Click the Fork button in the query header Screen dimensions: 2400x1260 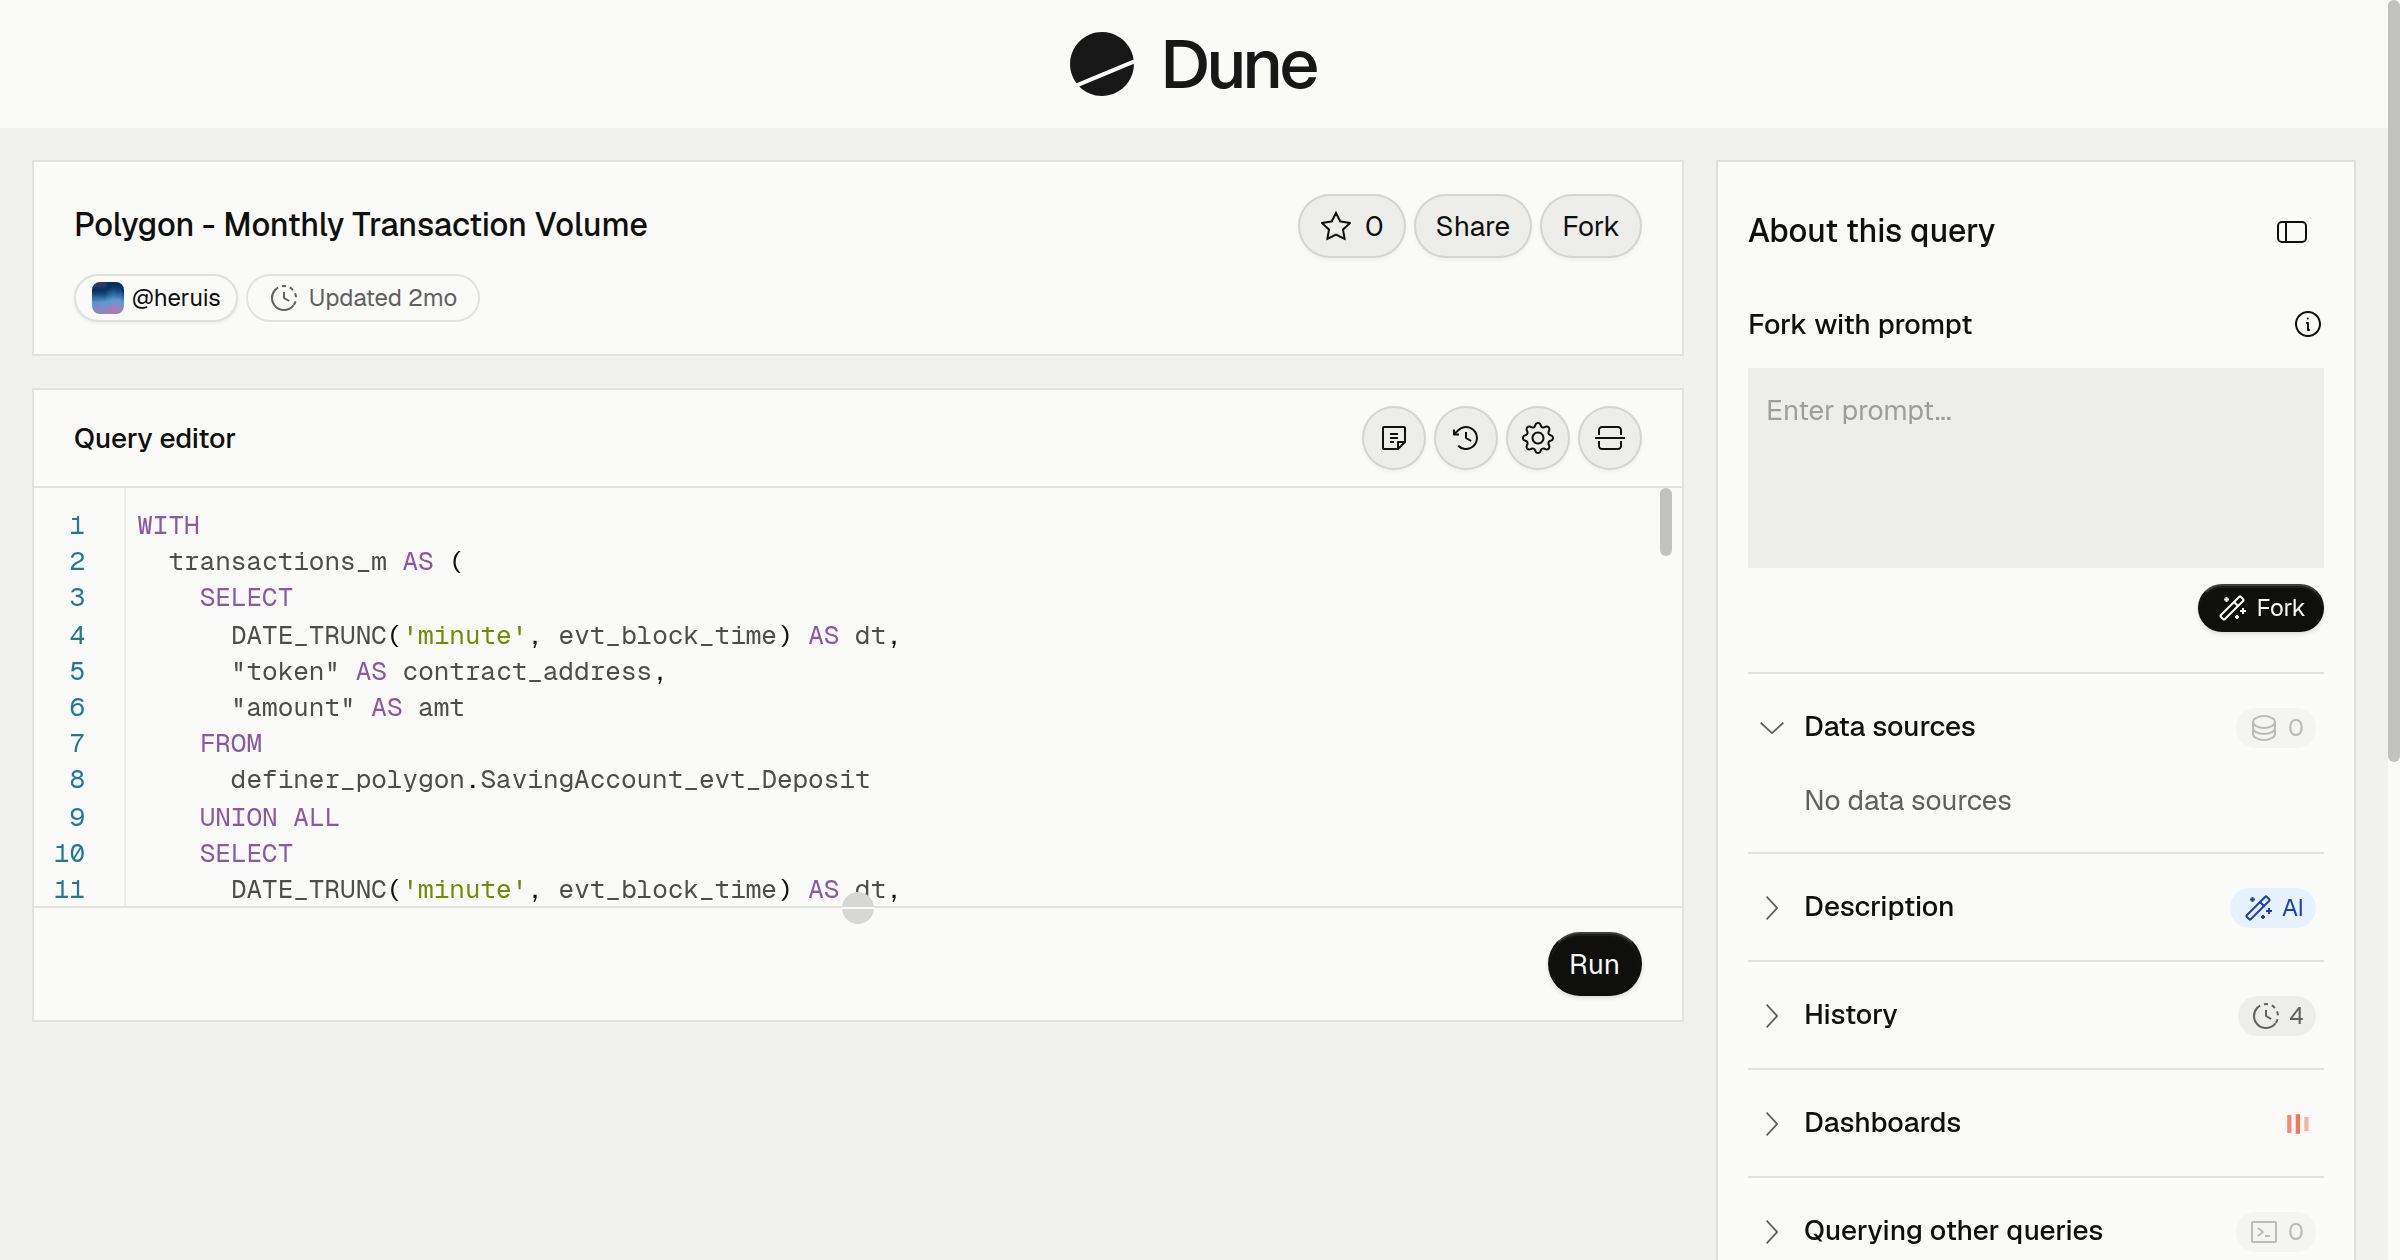(x=1590, y=226)
